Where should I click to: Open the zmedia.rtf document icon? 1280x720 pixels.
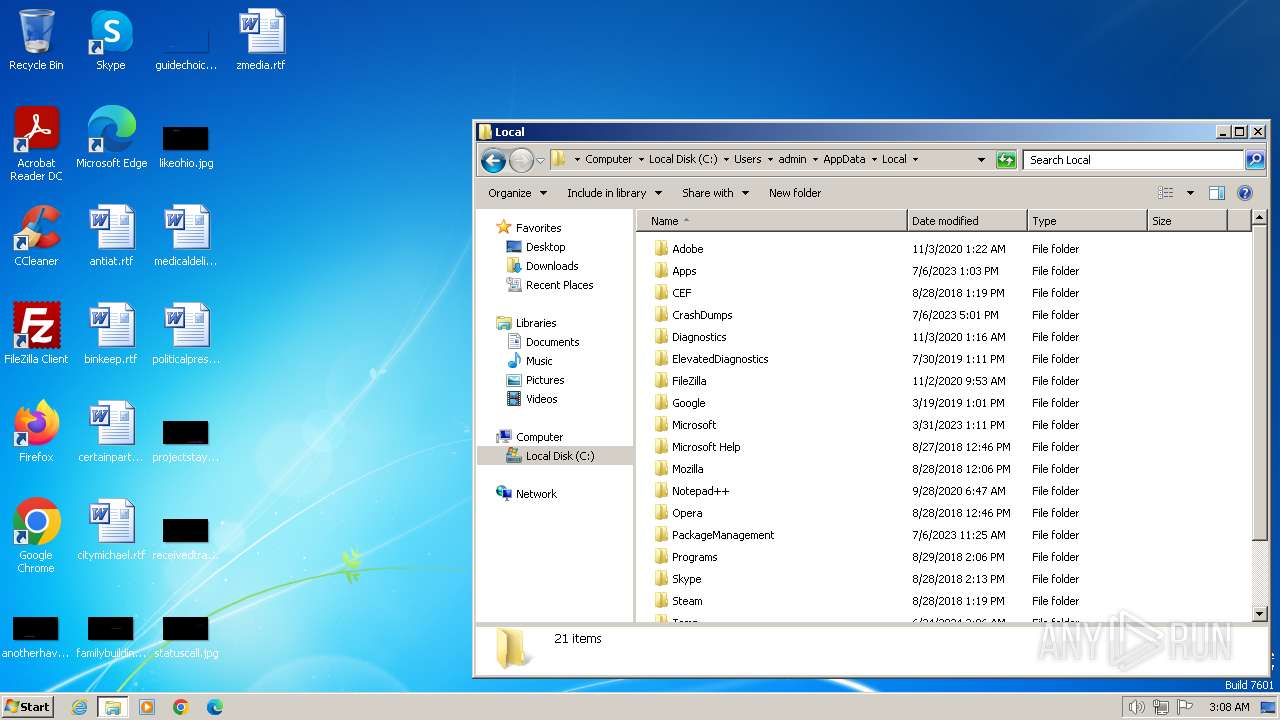tap(260, 40)
